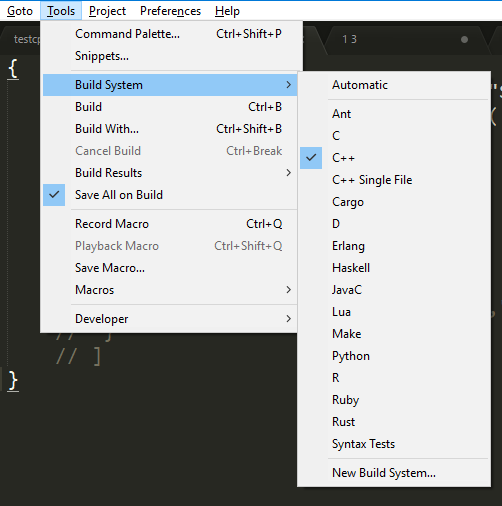Image resolution: width=502 pixels, height=506 pixels.
Task: Select checked C++ build system
Action: 394,158
